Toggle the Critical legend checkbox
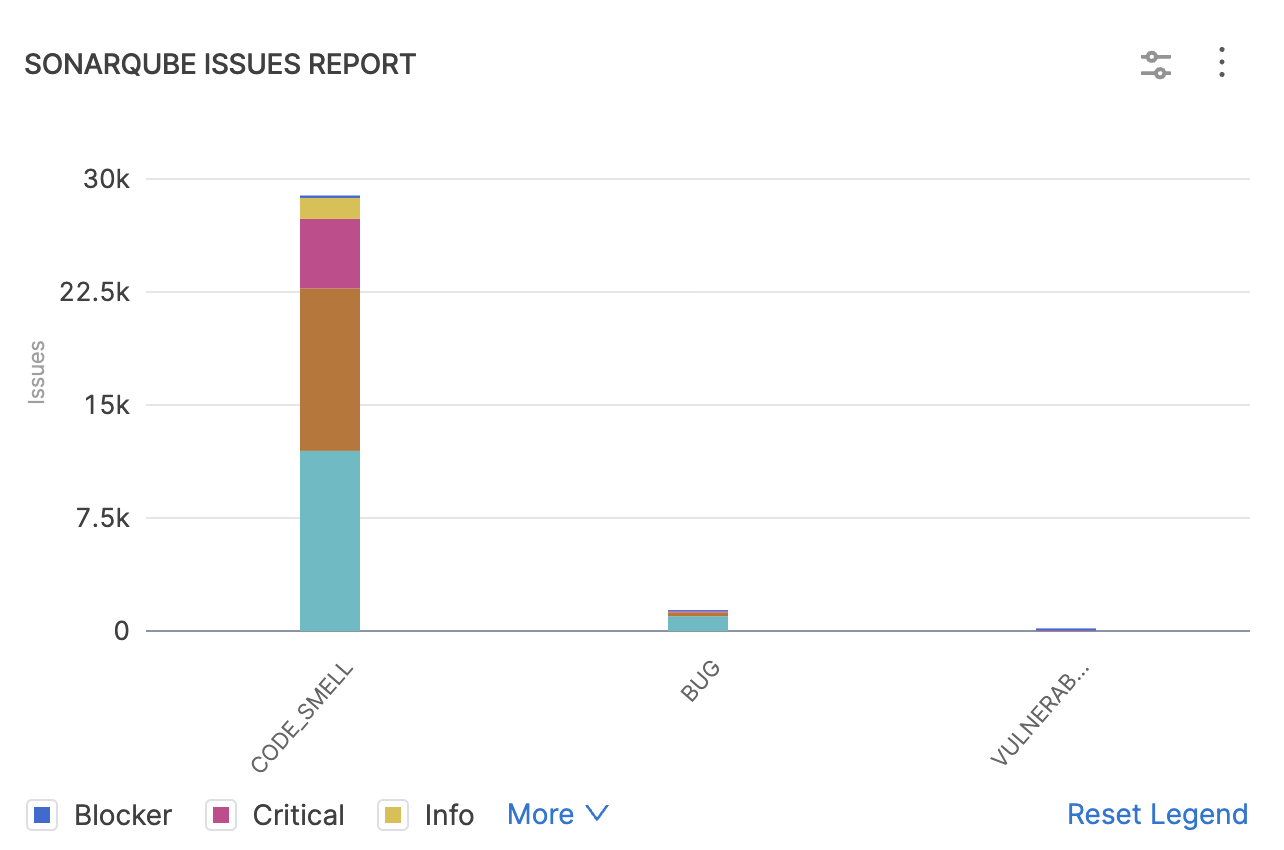 (220, 815)
